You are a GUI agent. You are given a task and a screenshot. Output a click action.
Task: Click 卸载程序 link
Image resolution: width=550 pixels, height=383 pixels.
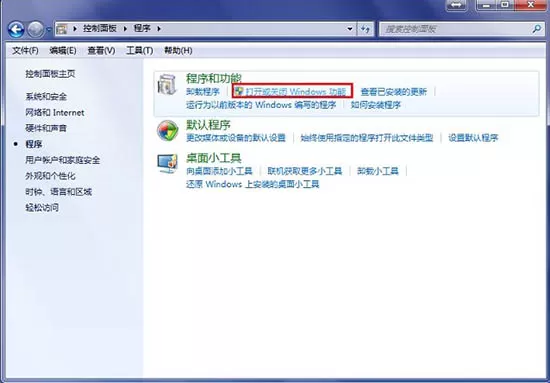tap(203, 92)
